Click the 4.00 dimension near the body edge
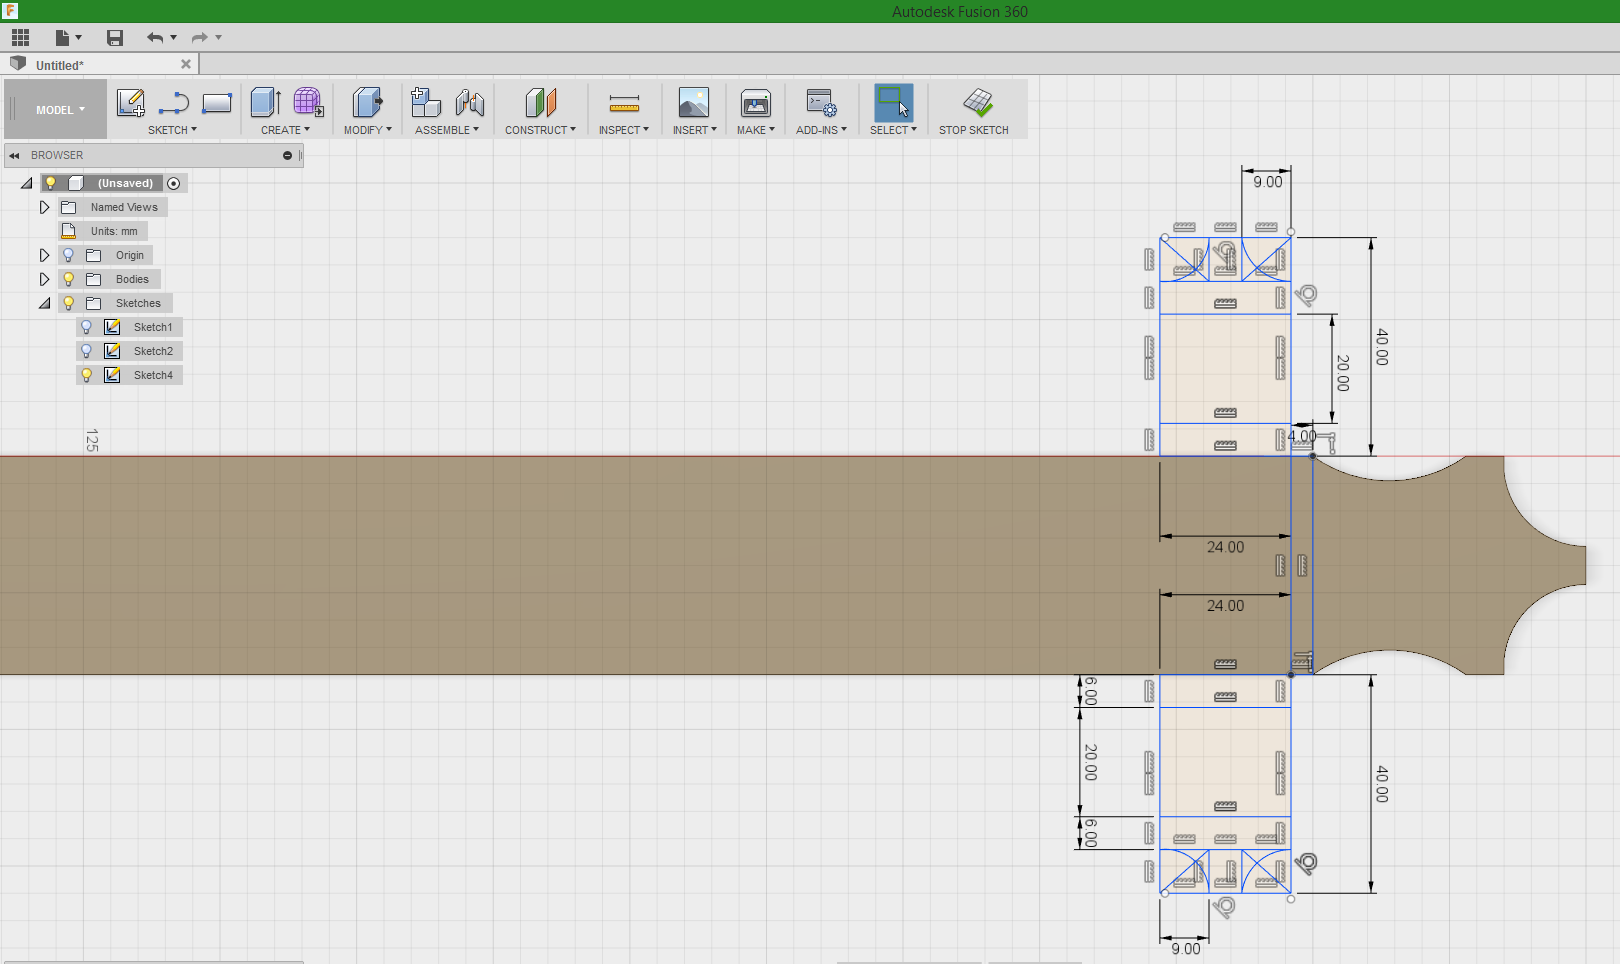Viewport: 1620px width, 964px height. tap(1302, 436)
